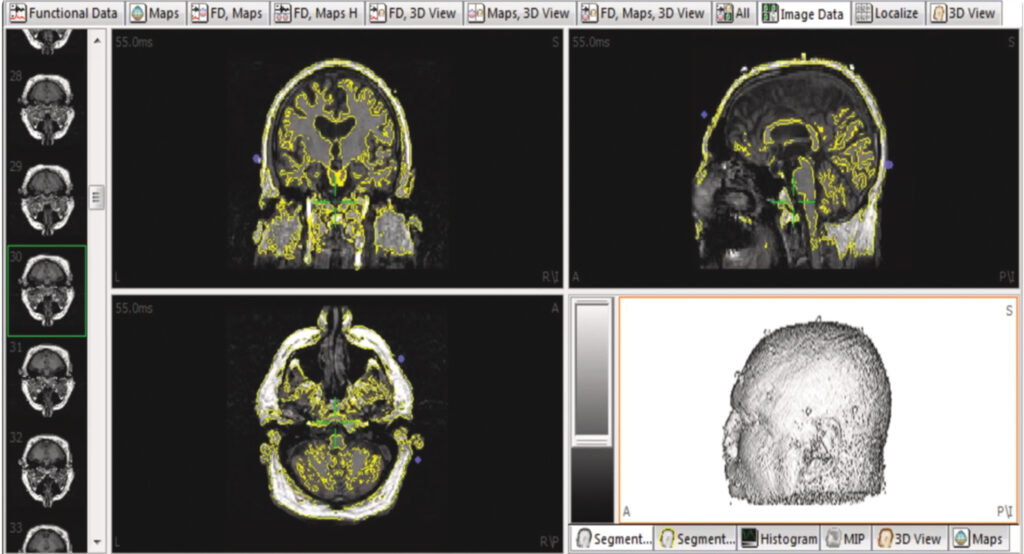Open the FD, Maps H tab

[317, 13]
